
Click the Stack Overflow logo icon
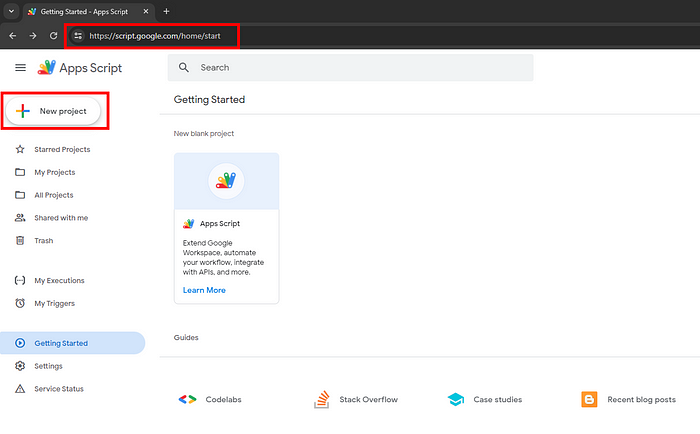tap(321, 399)
